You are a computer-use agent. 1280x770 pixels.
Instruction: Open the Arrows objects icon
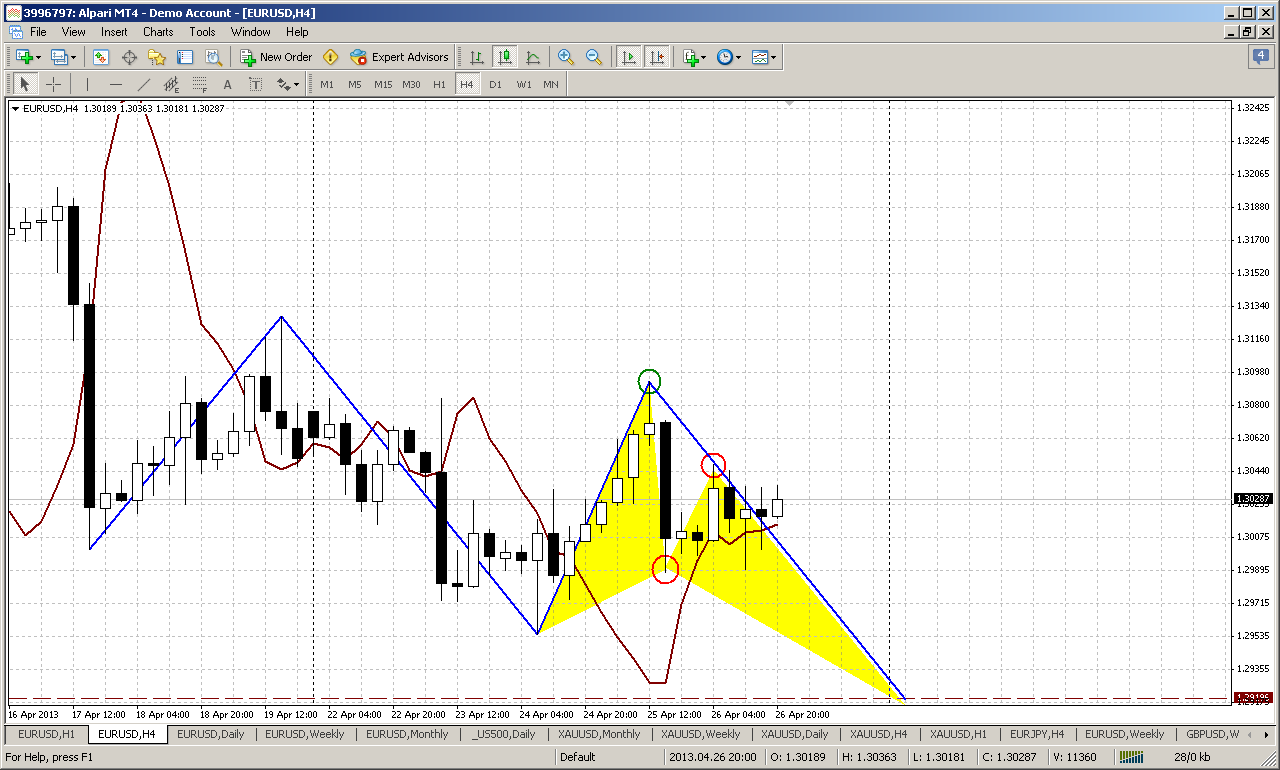[x=282, y=84]
